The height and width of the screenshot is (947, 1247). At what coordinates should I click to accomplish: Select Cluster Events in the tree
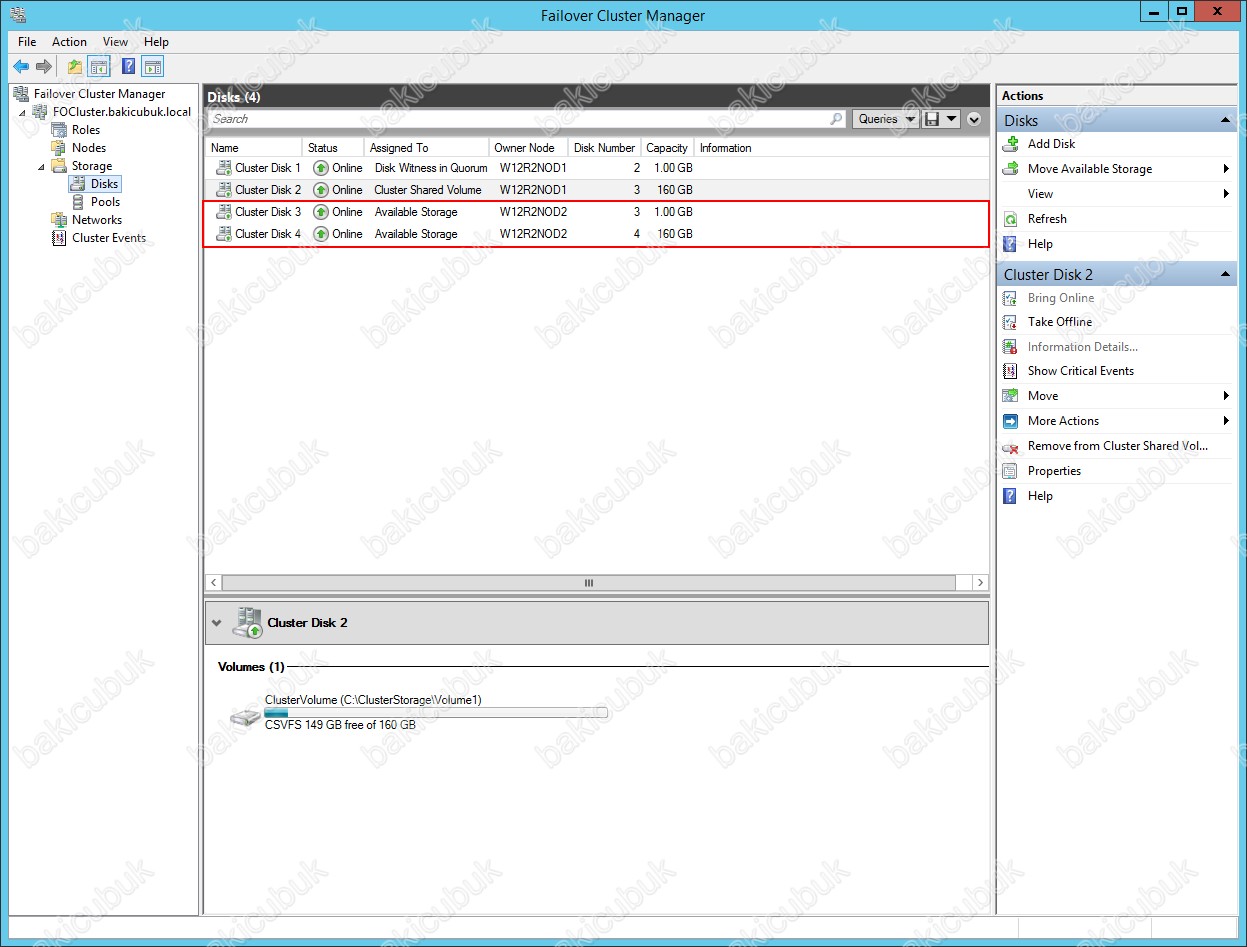[109, 238]
